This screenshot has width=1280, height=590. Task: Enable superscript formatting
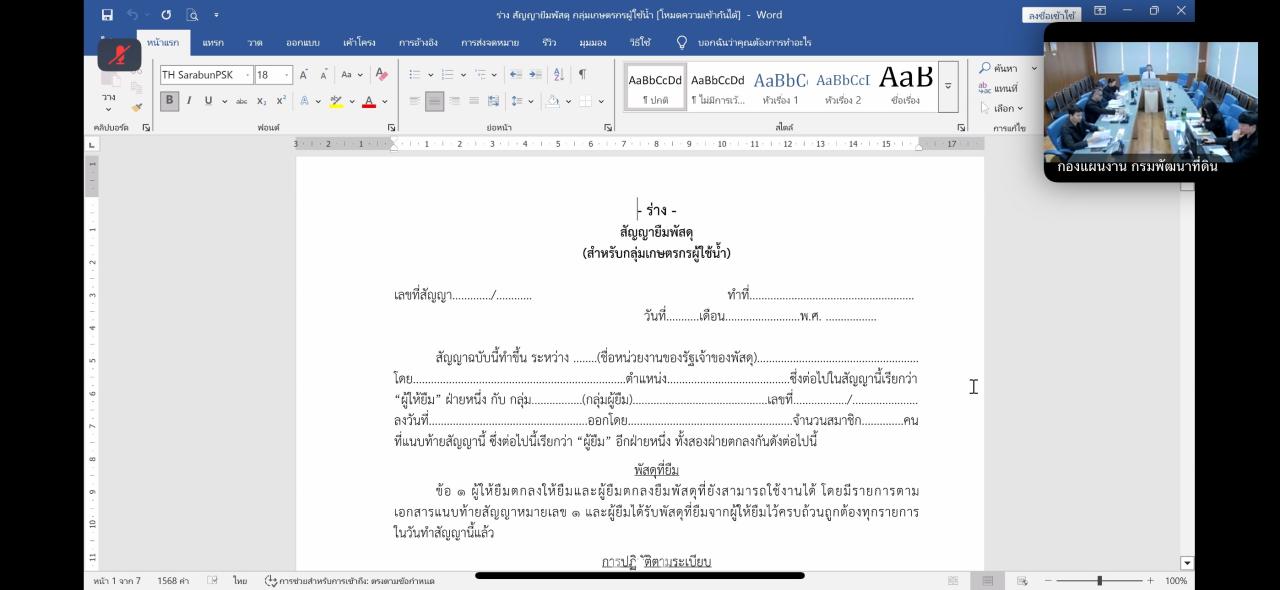pos(281,99)
